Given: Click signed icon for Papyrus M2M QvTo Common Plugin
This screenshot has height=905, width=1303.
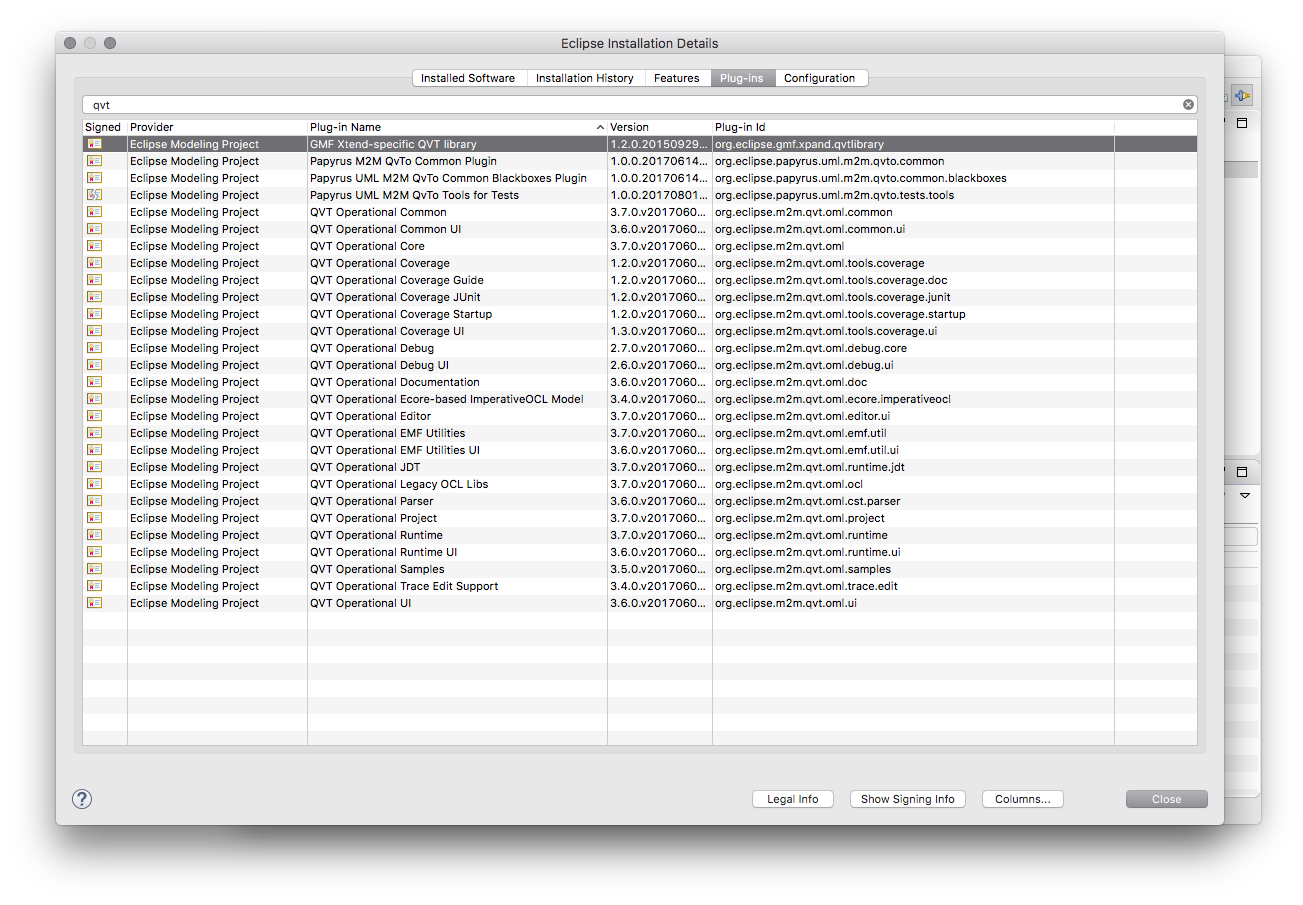Looking at the screenshot, I should (x=94, y=161).
